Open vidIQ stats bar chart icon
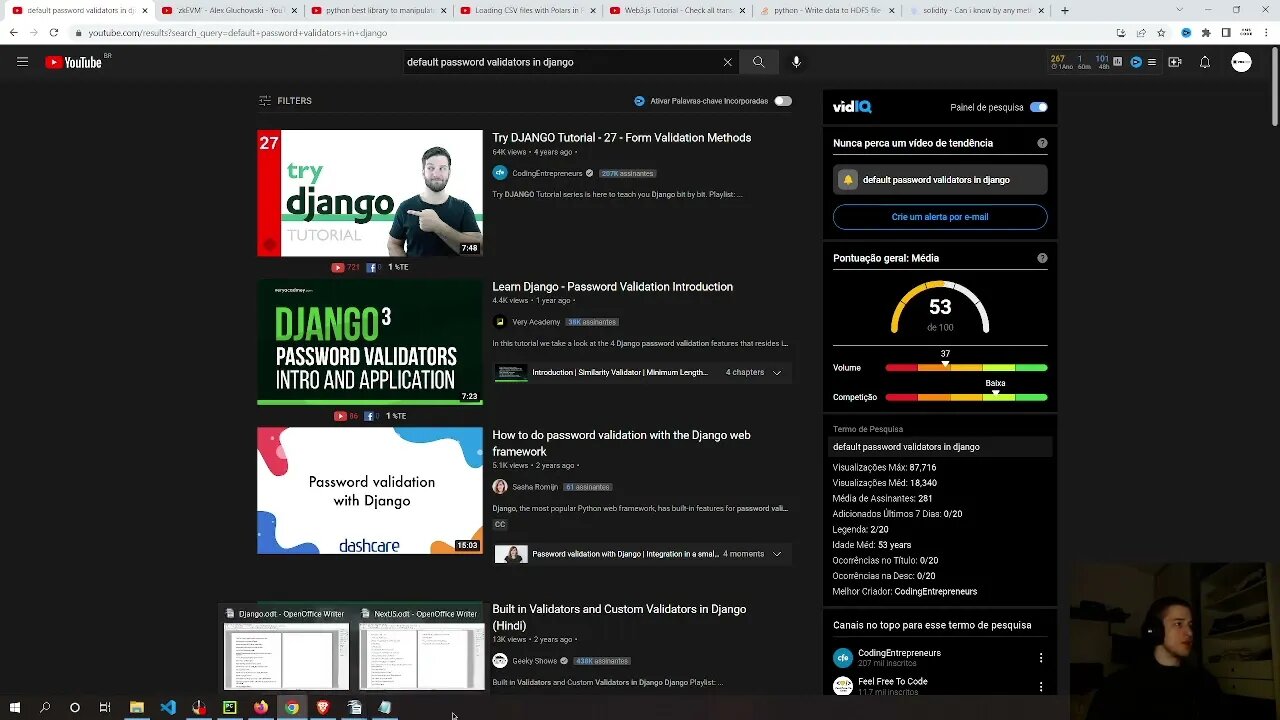This screenshot has height=720, width=1280. [x=1117, y=62]
